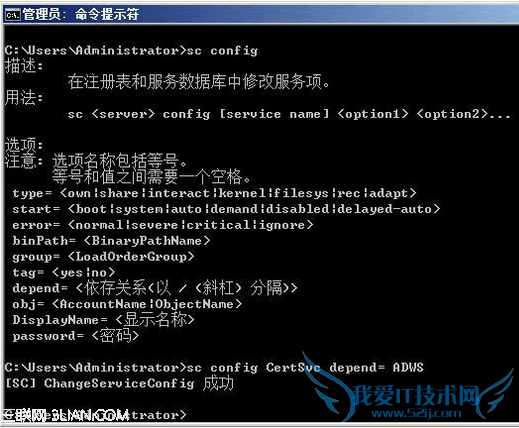This screenshot has height=428, width=519.
Task: Click the first 'sc config' command line
Action: point(132,51)
